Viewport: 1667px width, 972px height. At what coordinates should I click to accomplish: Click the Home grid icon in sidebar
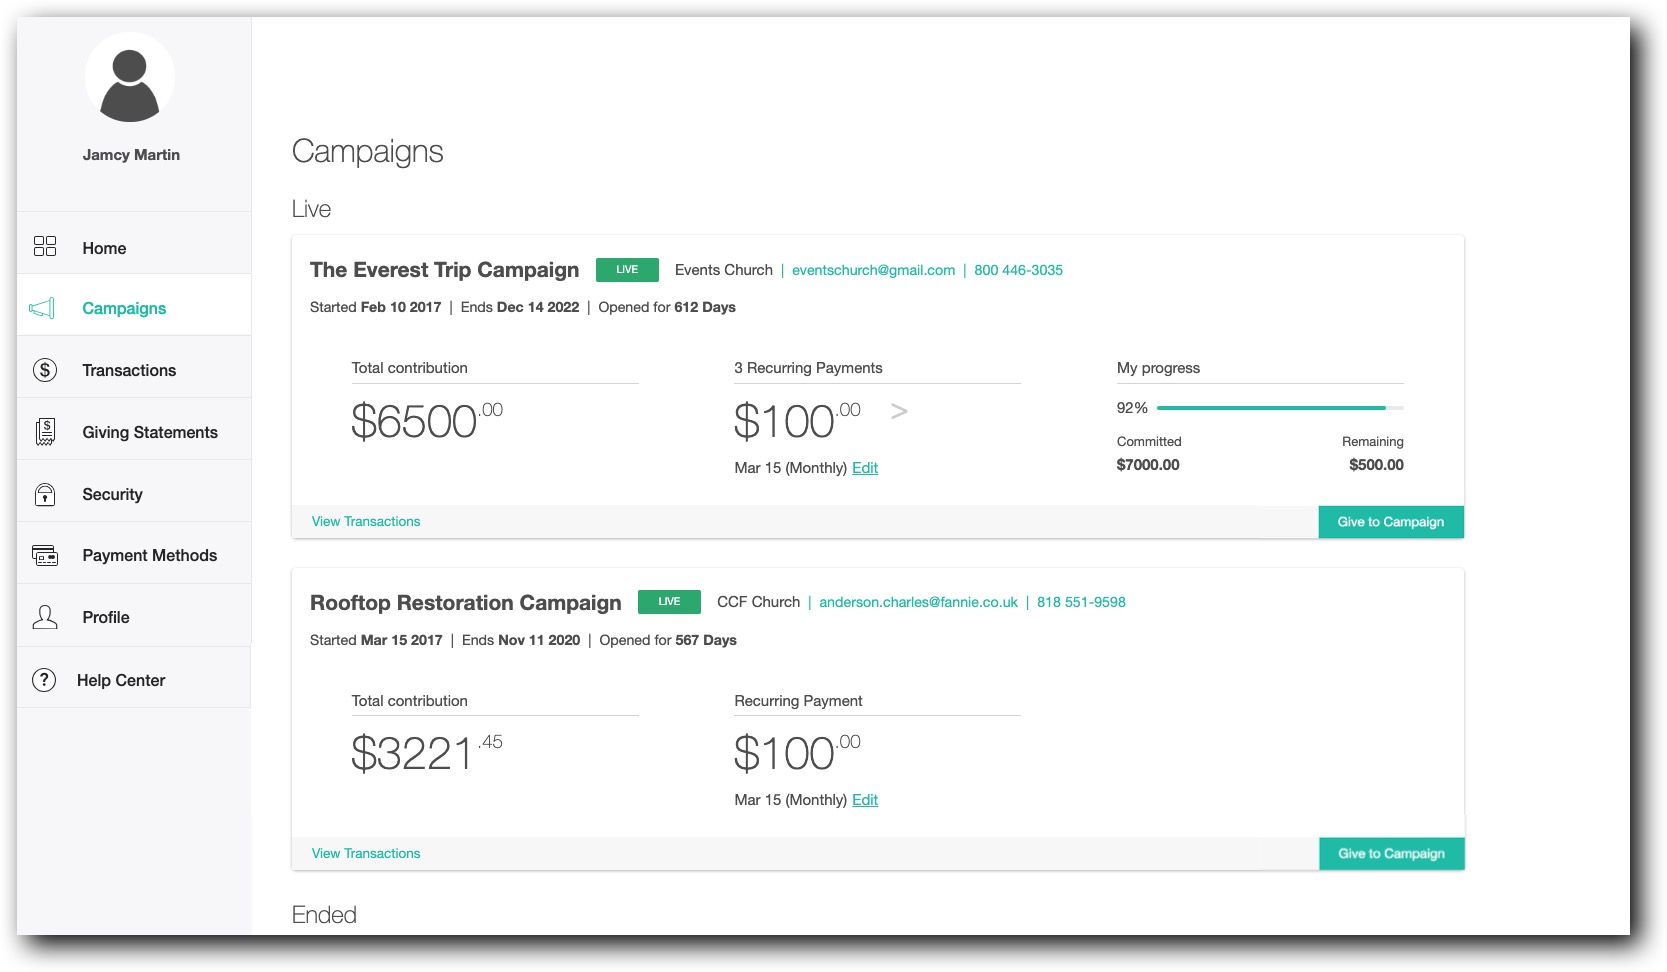[x=45, y=247]
